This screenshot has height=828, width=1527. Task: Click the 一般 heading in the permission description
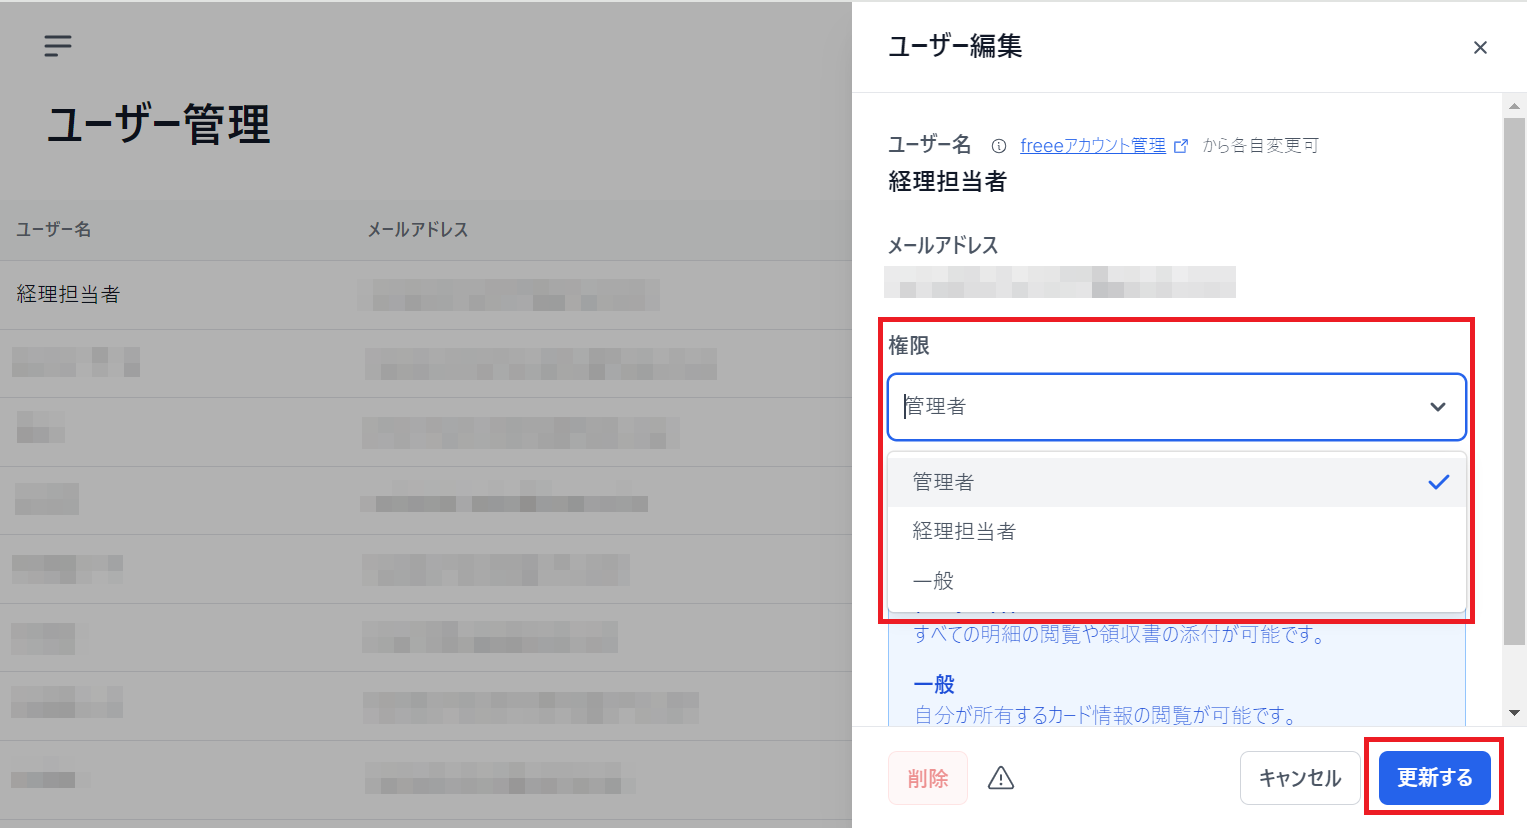pos(934,685)
